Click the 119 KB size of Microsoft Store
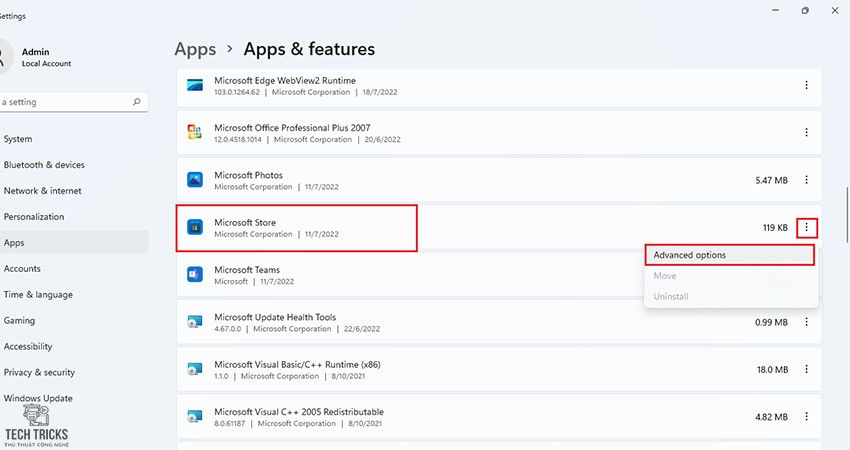This screenshot has width=850, height=450. coord(775,228)
